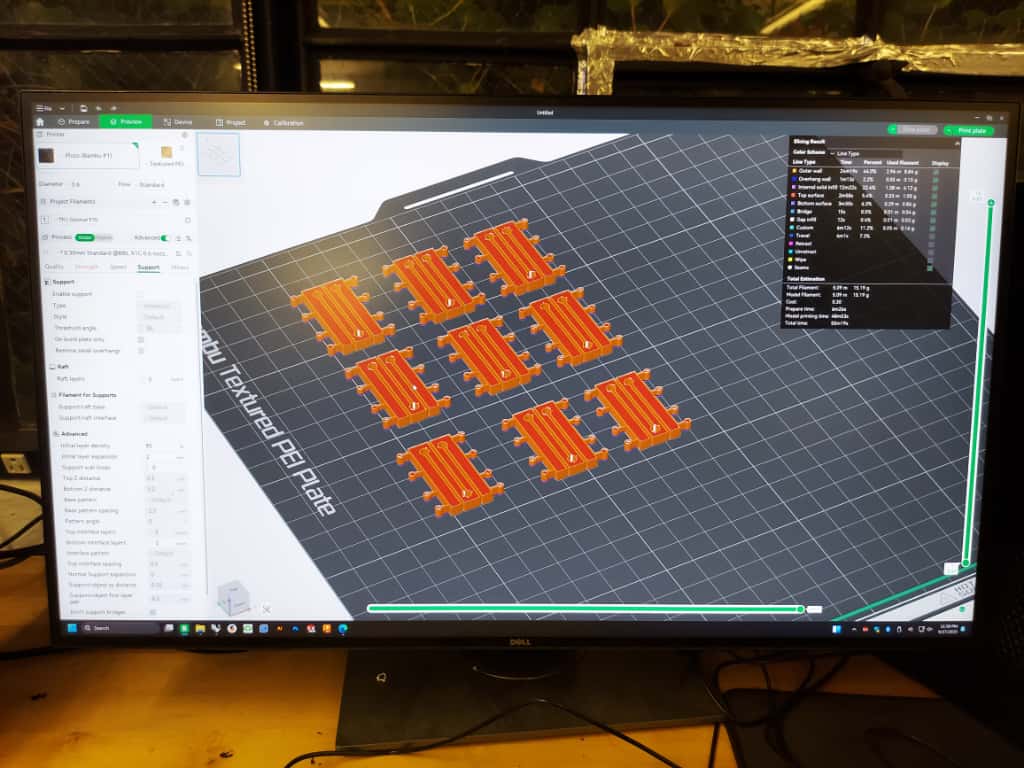Click the Home icon in the top bar
1024x768 pixels.
pos(40,122)
